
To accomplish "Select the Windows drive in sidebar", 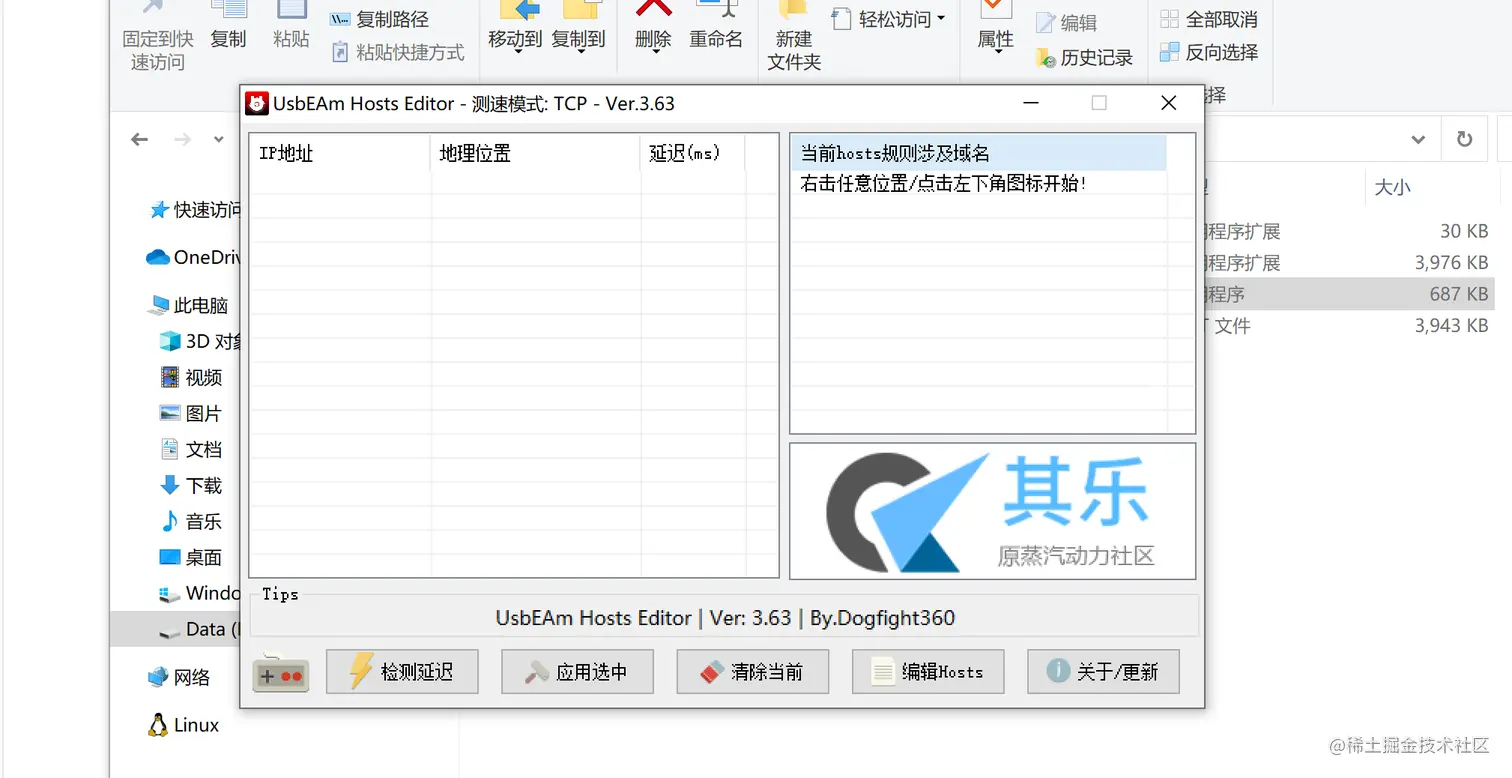I will [x=200, y=593].
